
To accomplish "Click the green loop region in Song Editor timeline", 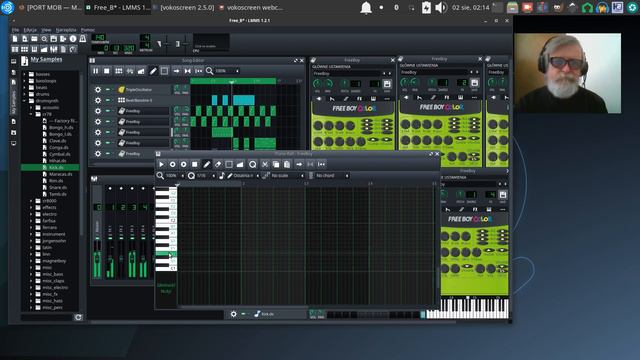I will click(233, 81).
